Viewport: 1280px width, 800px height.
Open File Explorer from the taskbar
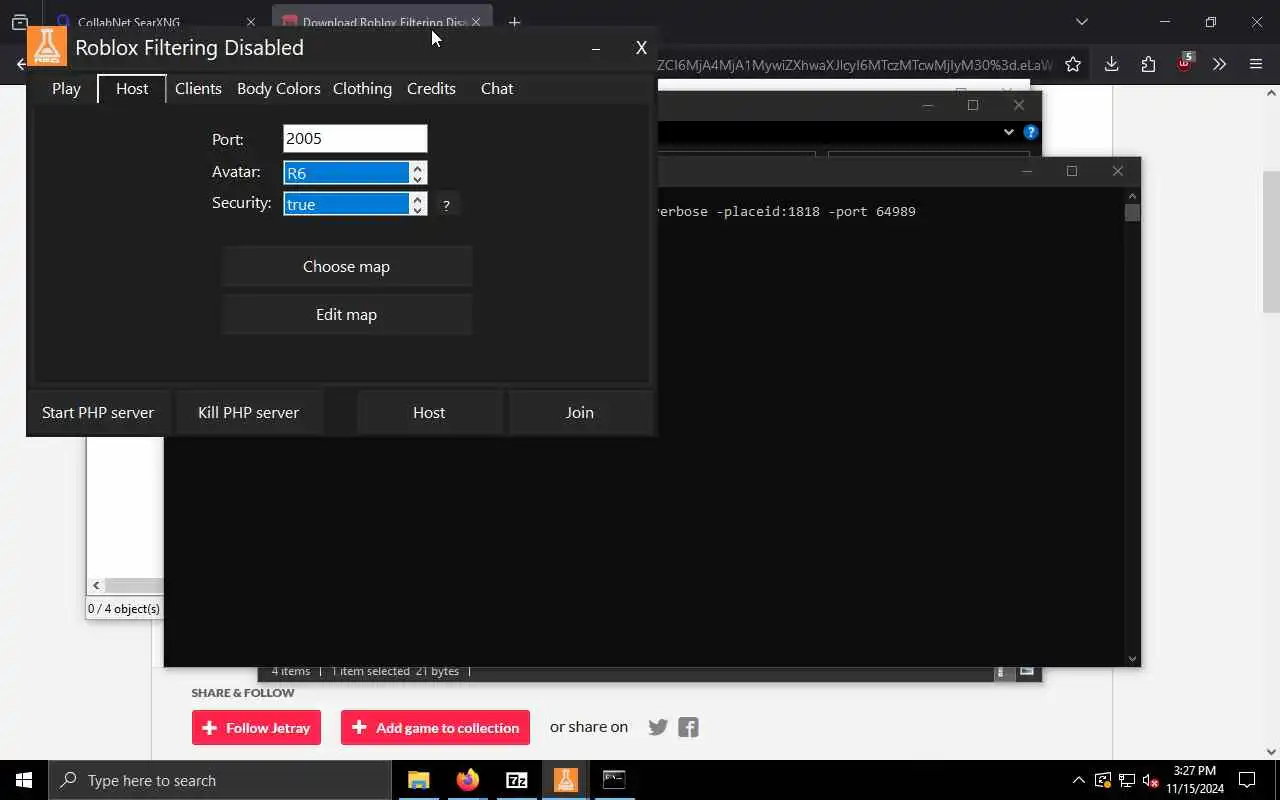point(418,780)
